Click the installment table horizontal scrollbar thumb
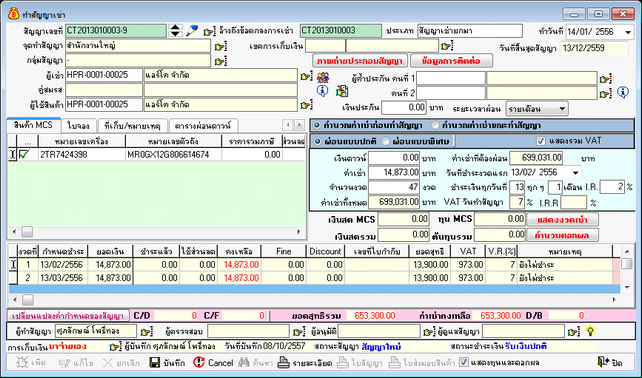642x378 pixels. 27,300
